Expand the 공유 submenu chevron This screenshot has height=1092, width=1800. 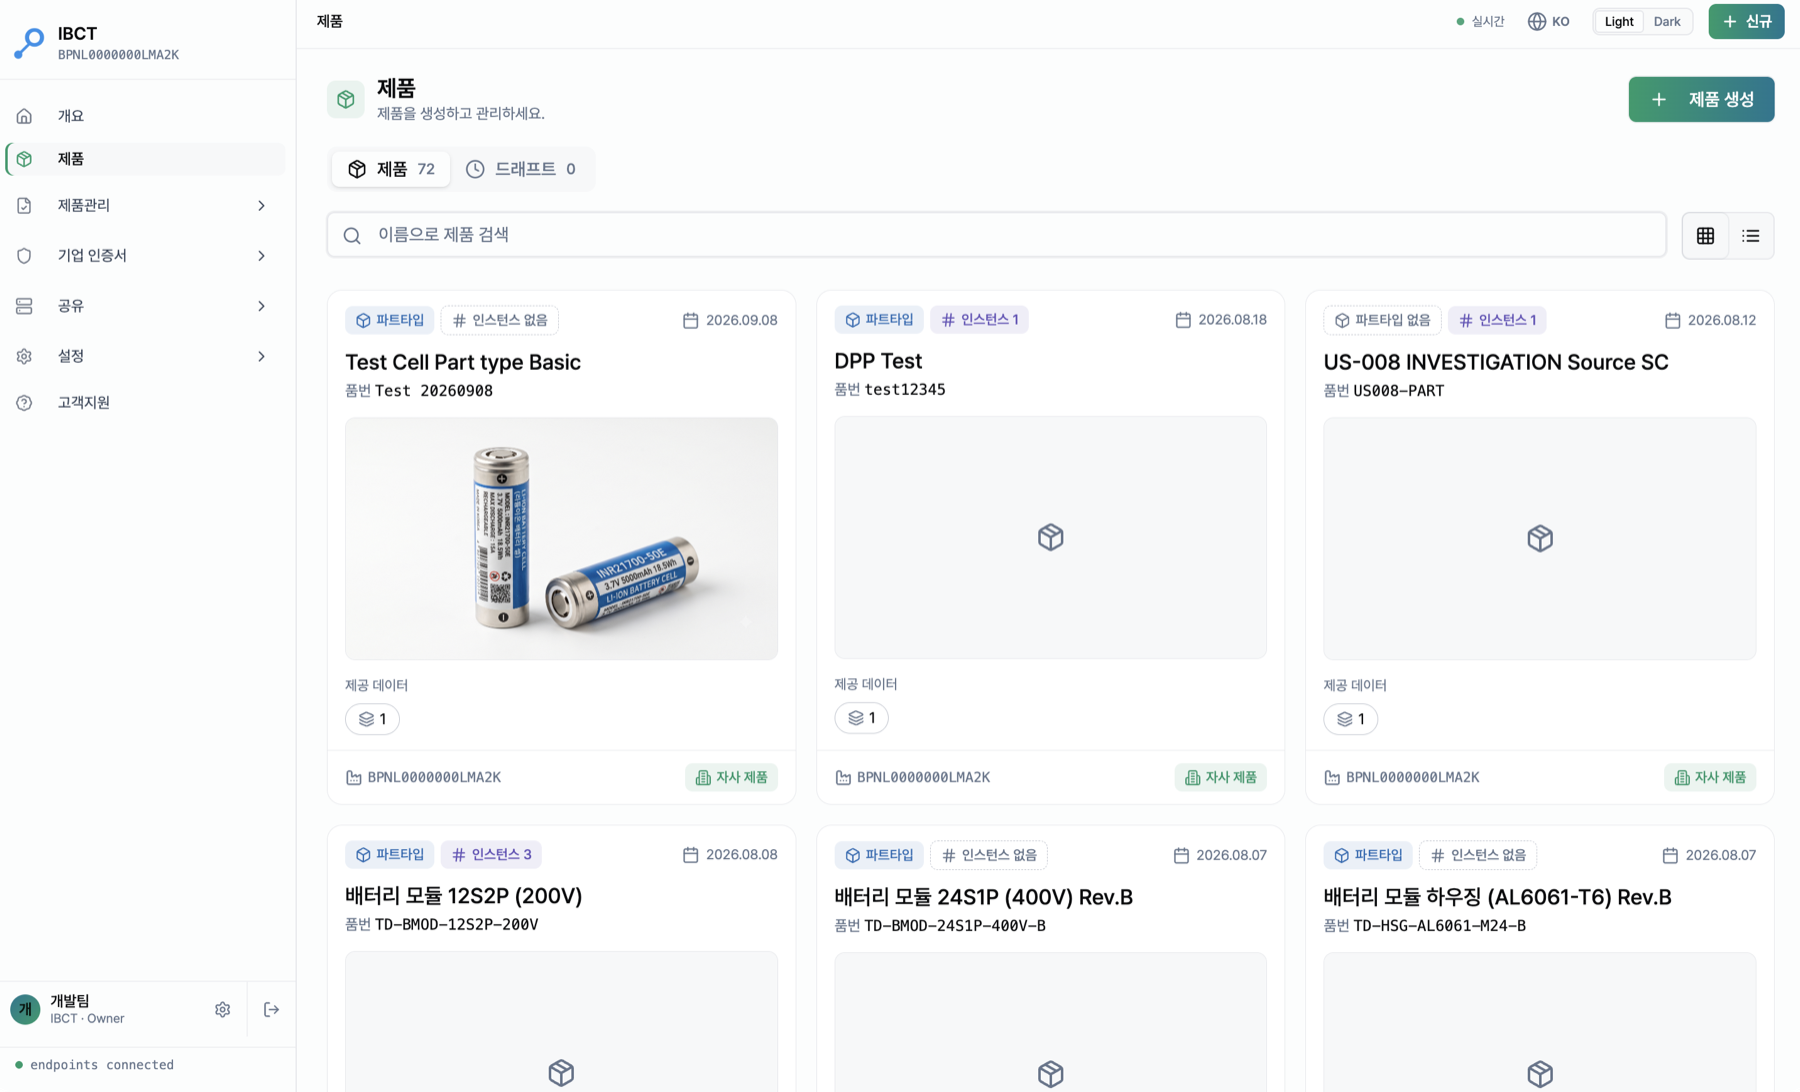(x=261, y=306)
